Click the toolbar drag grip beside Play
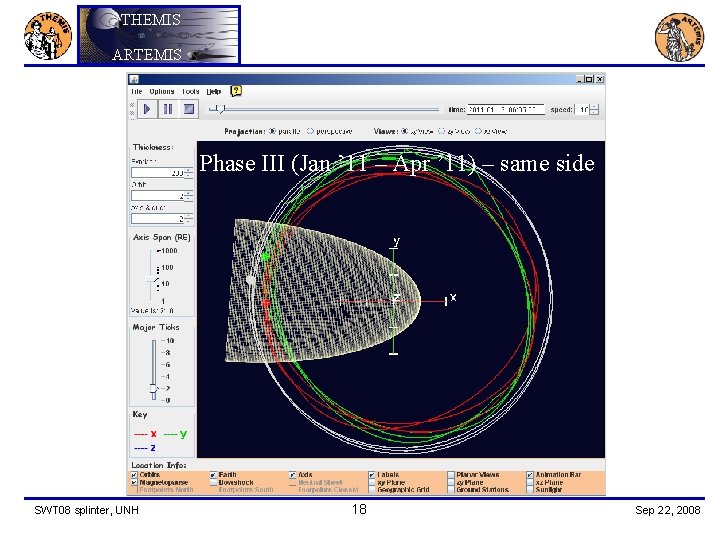 point(133,110)
